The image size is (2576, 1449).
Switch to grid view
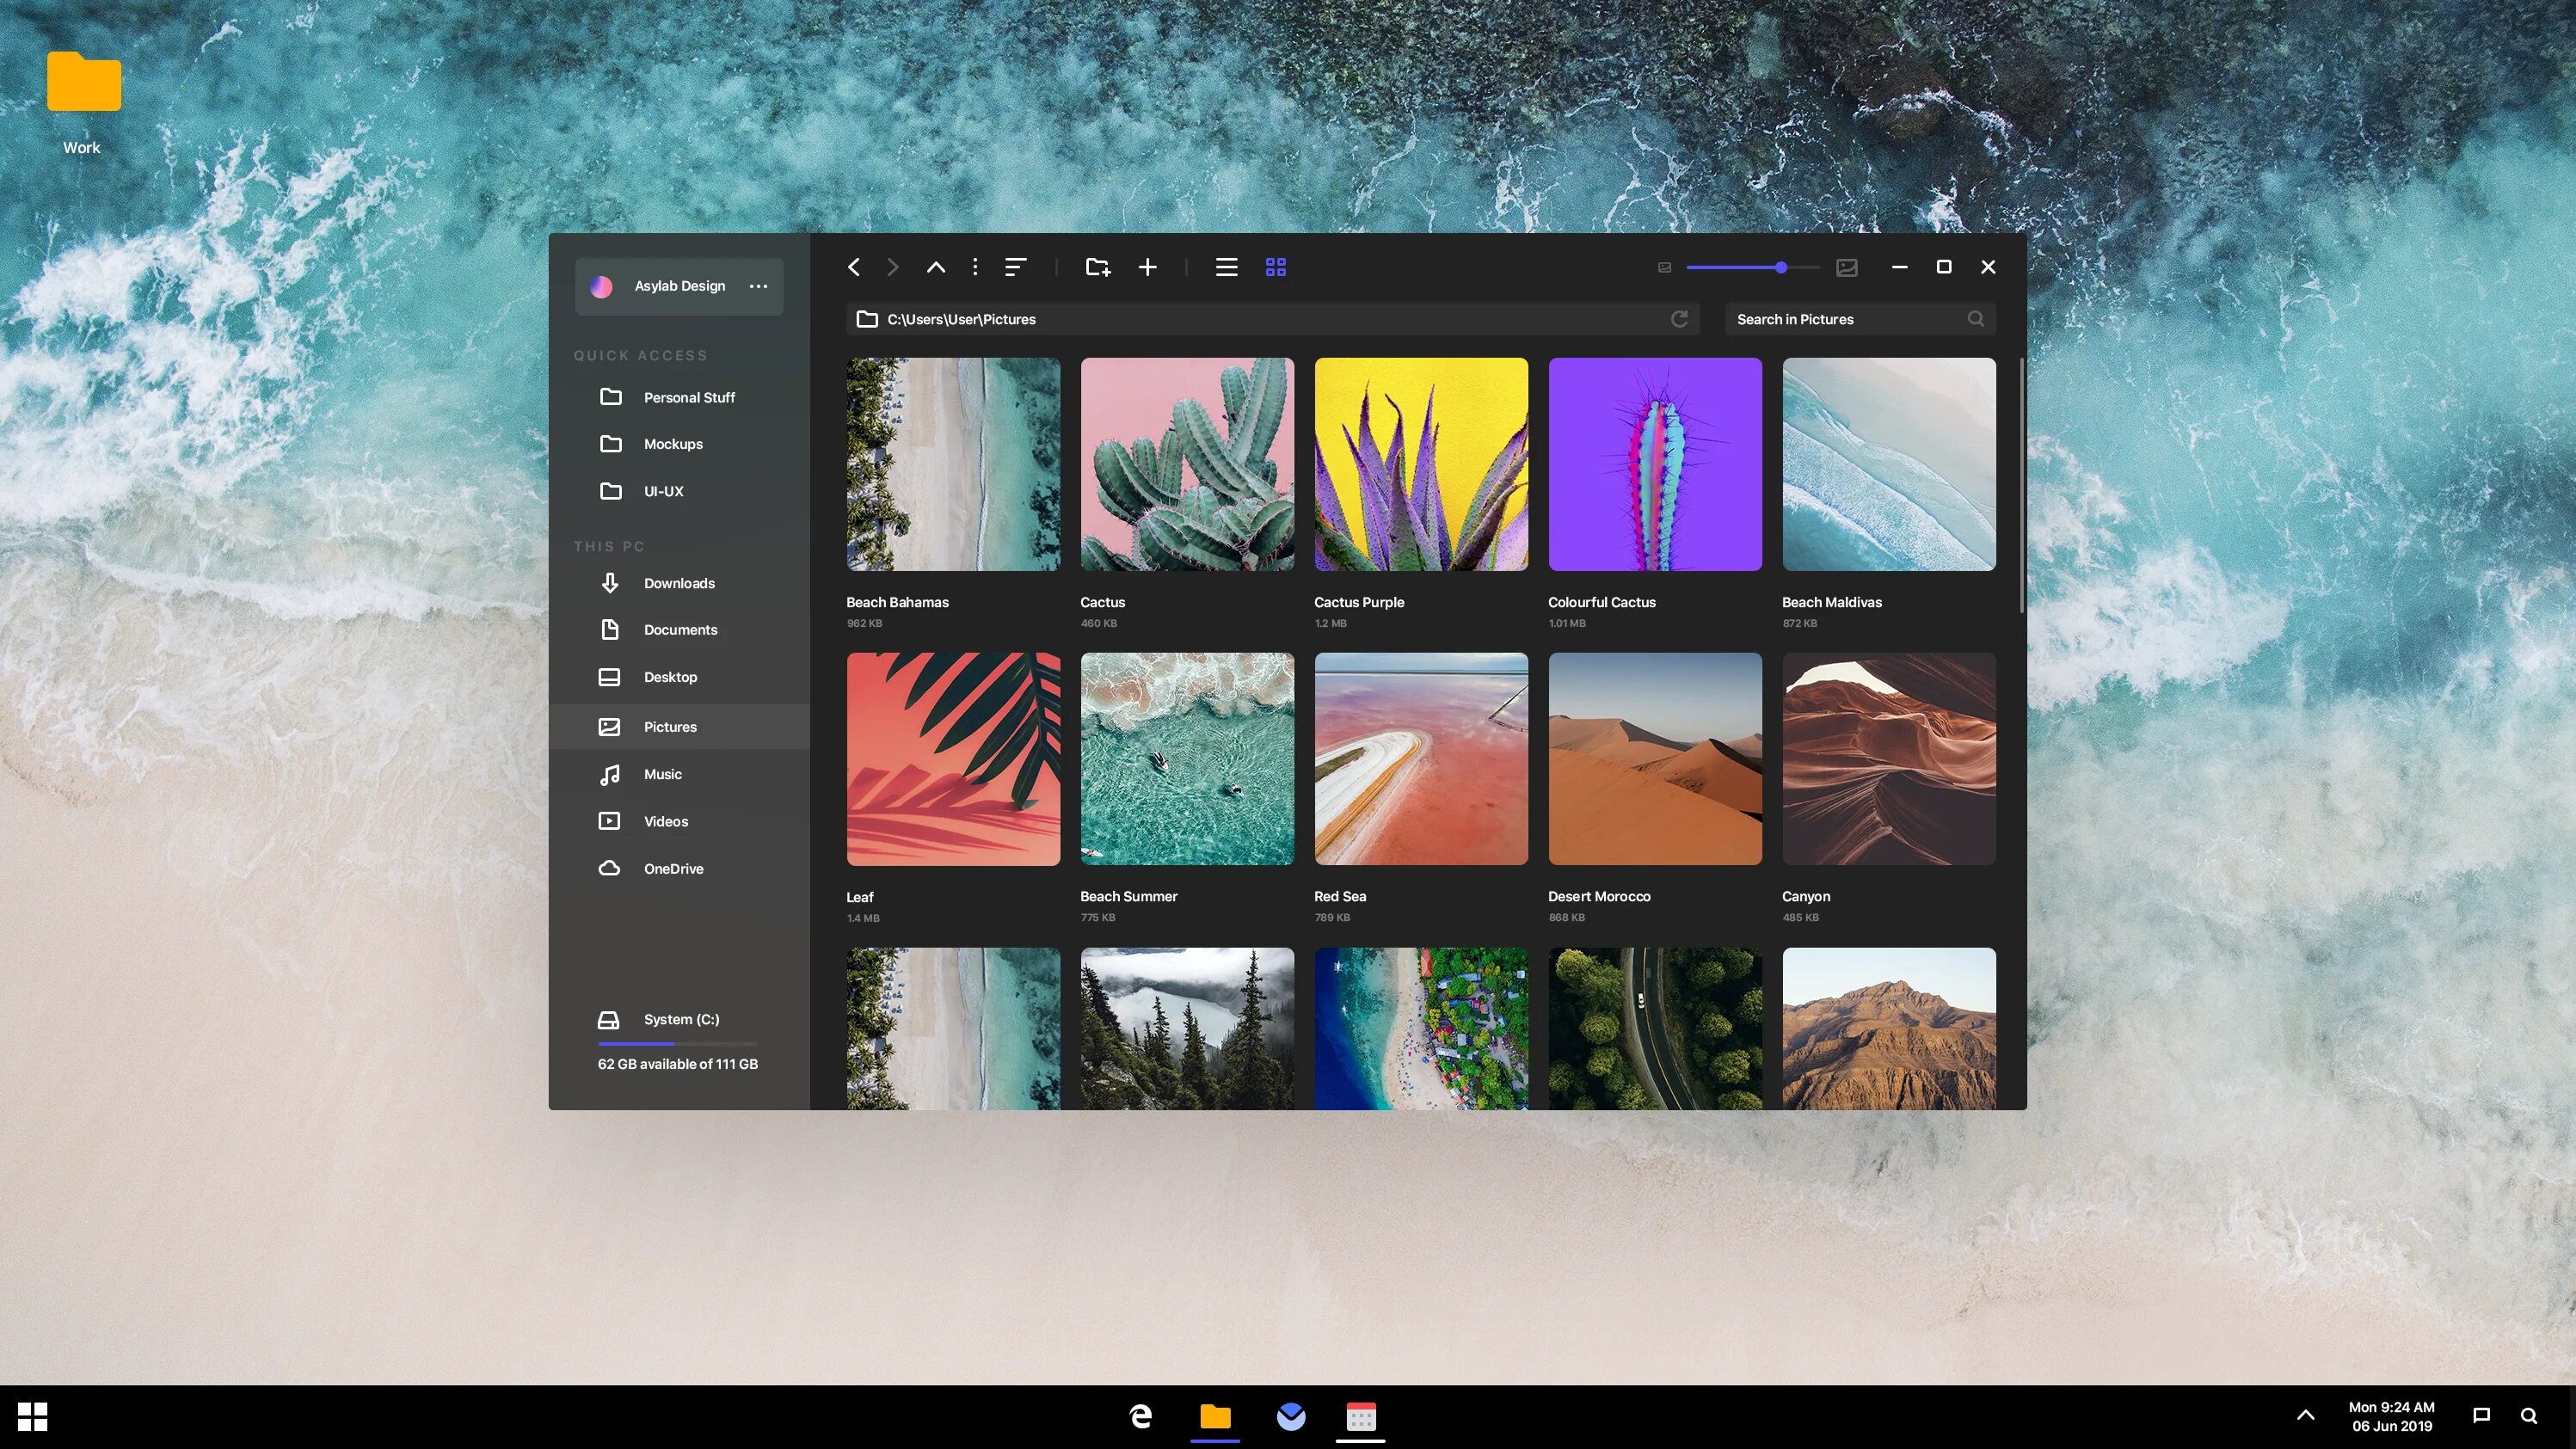(1275, 267)
